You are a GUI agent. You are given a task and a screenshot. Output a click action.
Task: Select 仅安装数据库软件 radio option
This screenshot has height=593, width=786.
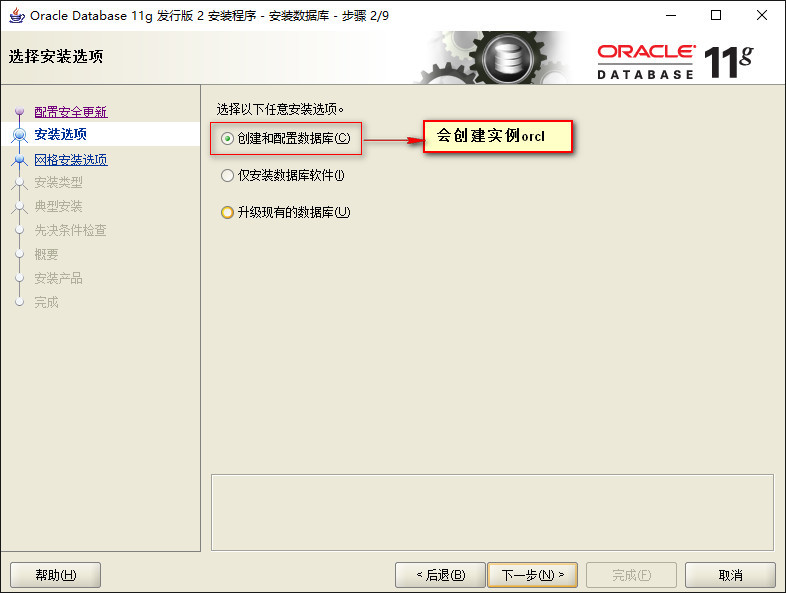click(227, 175)
